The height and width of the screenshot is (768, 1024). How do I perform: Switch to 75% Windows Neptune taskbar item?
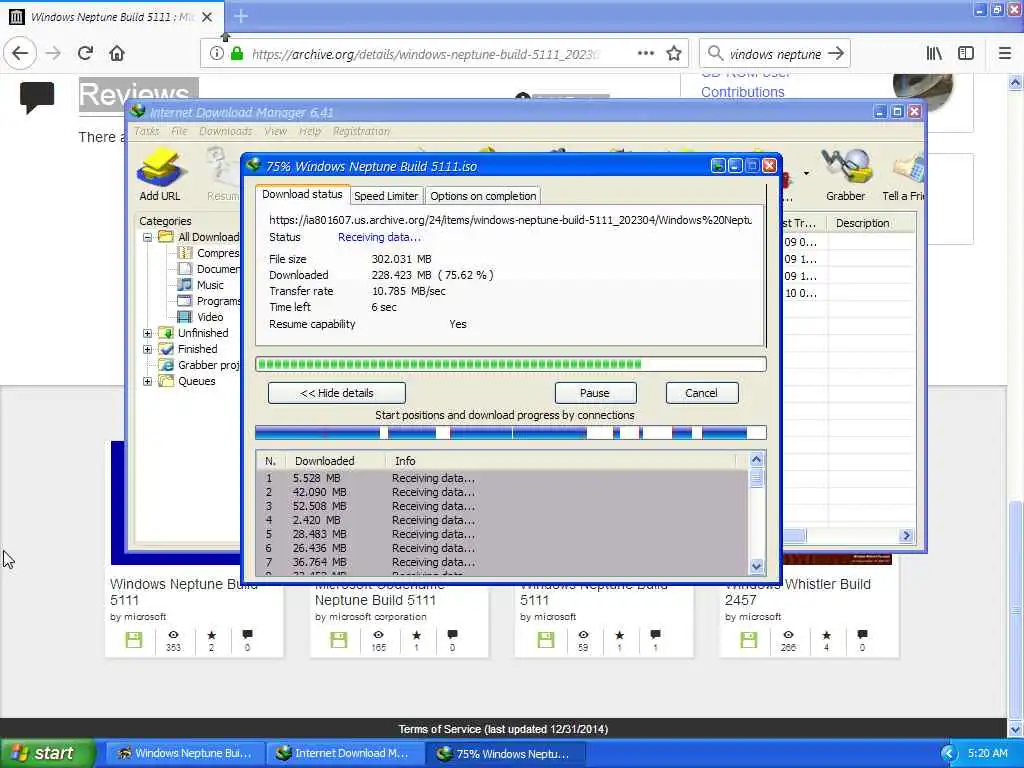click(x=505, y=754)
